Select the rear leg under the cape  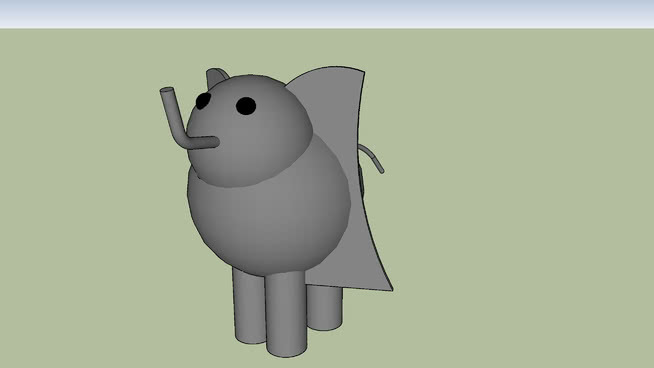click(324, 308)
